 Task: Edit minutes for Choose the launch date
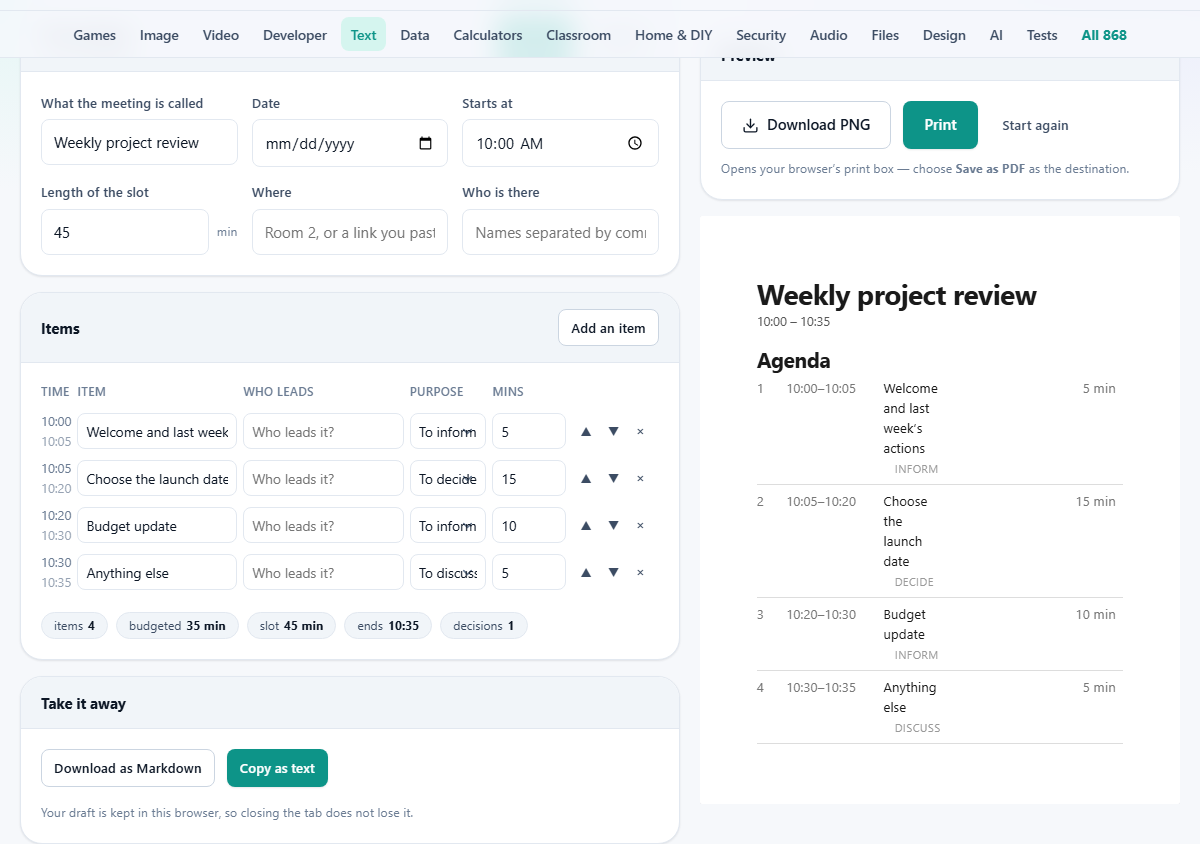click(x=529, y=479)
